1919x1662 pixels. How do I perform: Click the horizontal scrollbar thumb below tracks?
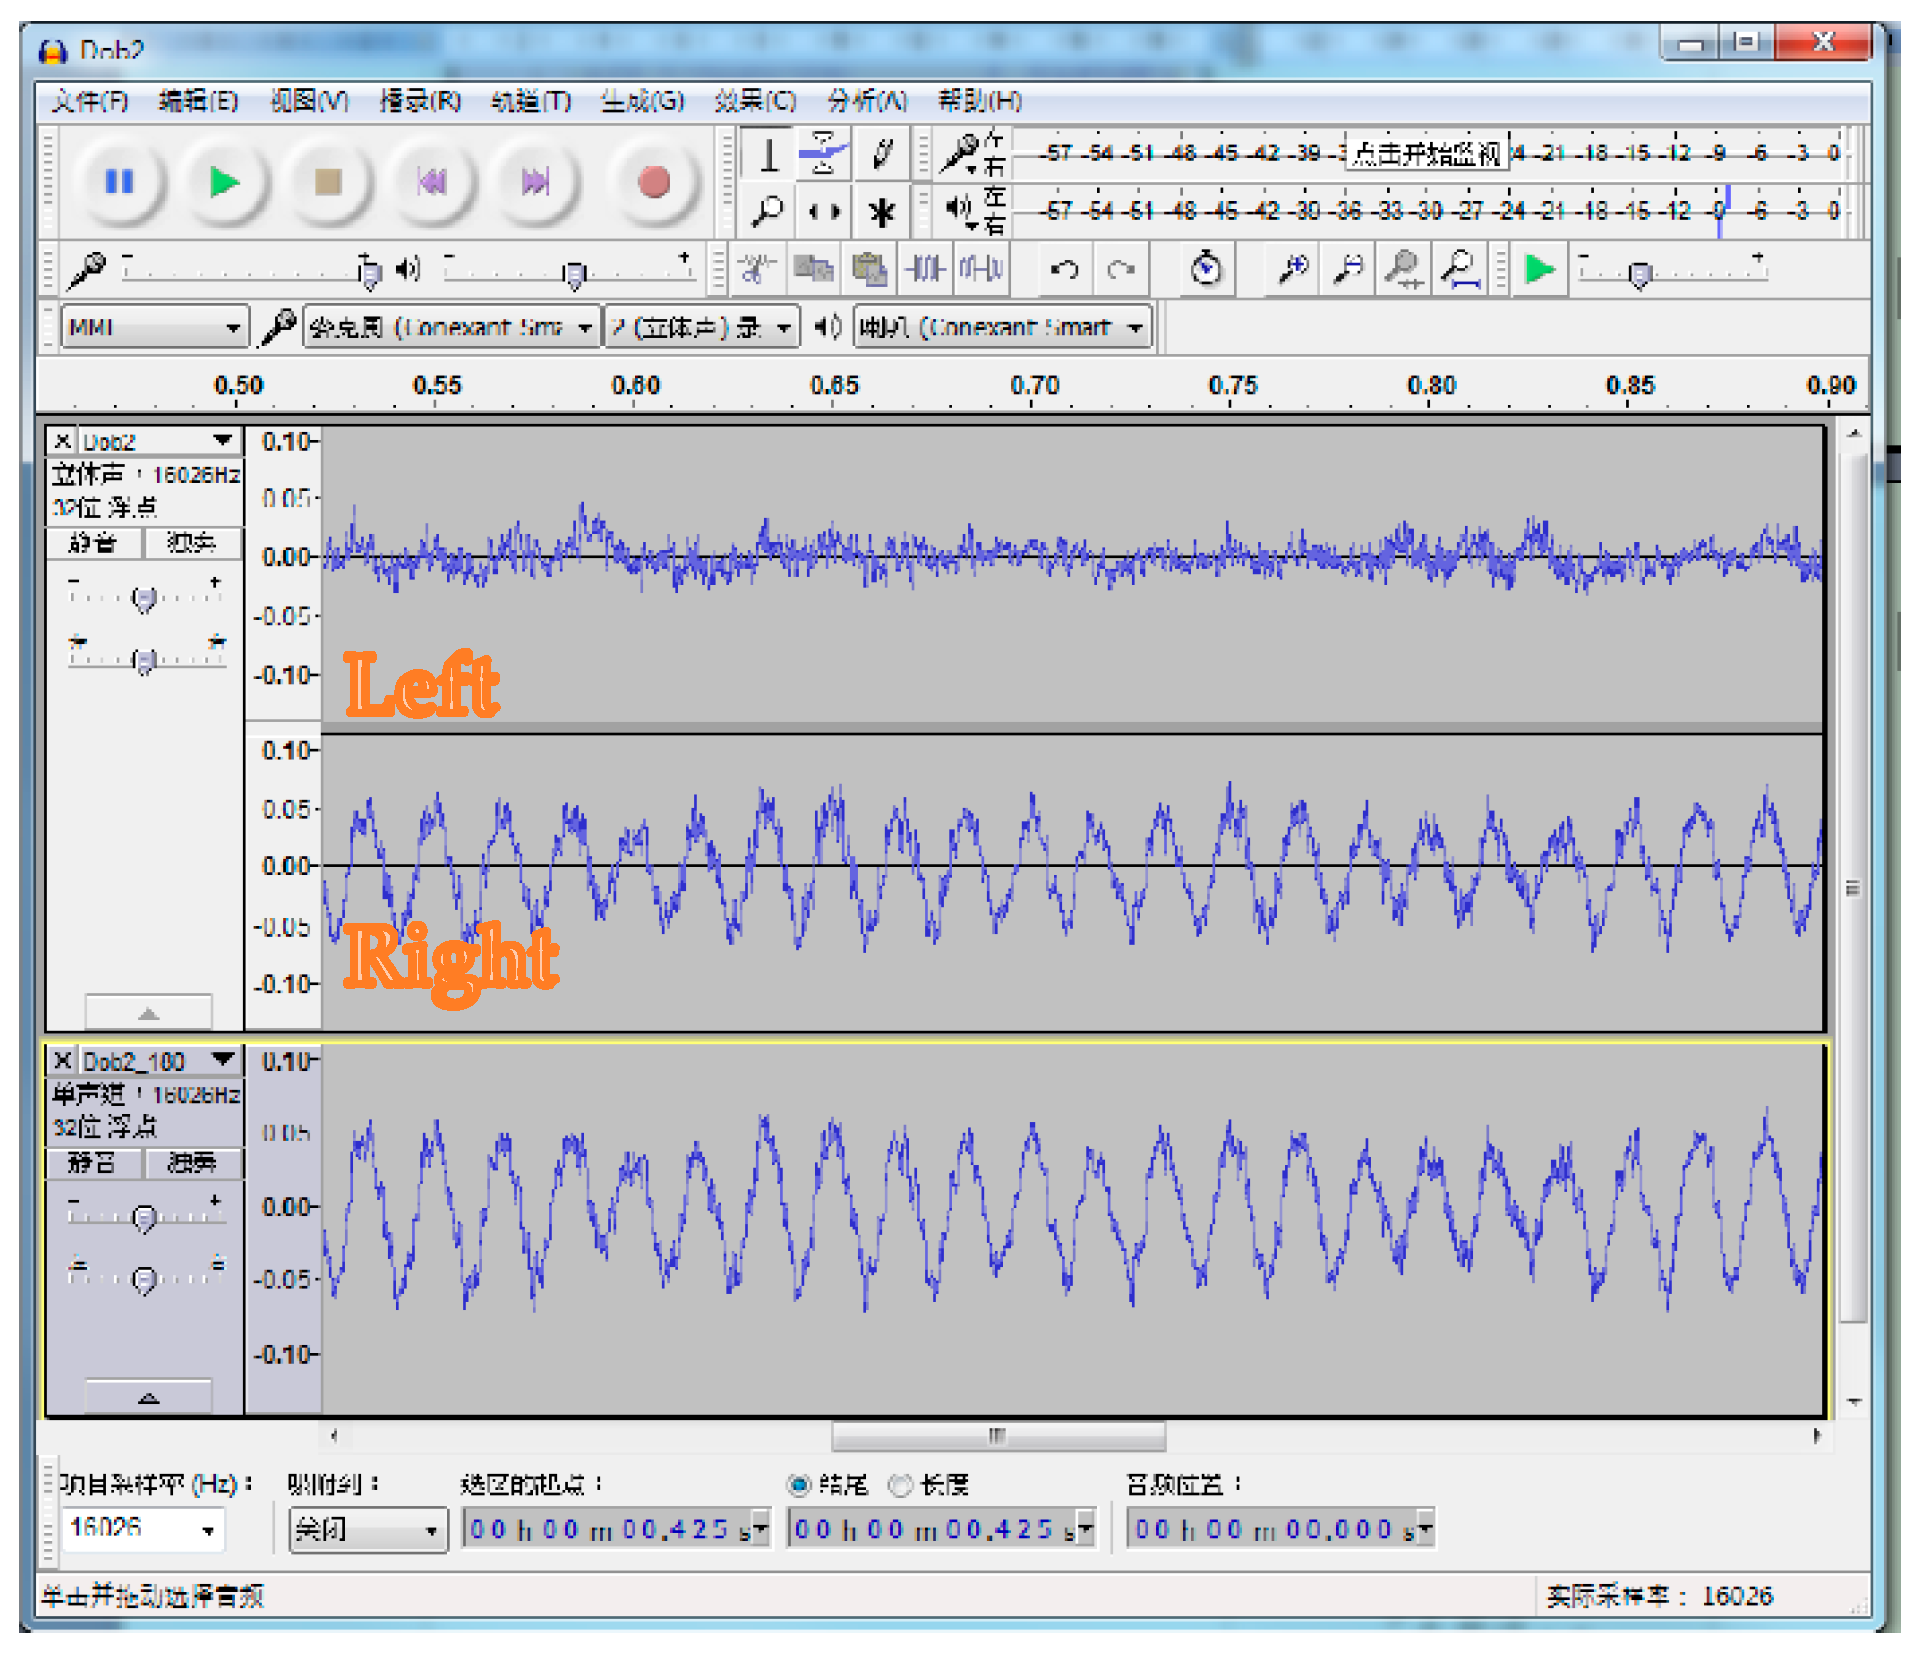click(x=997, y=1436)
